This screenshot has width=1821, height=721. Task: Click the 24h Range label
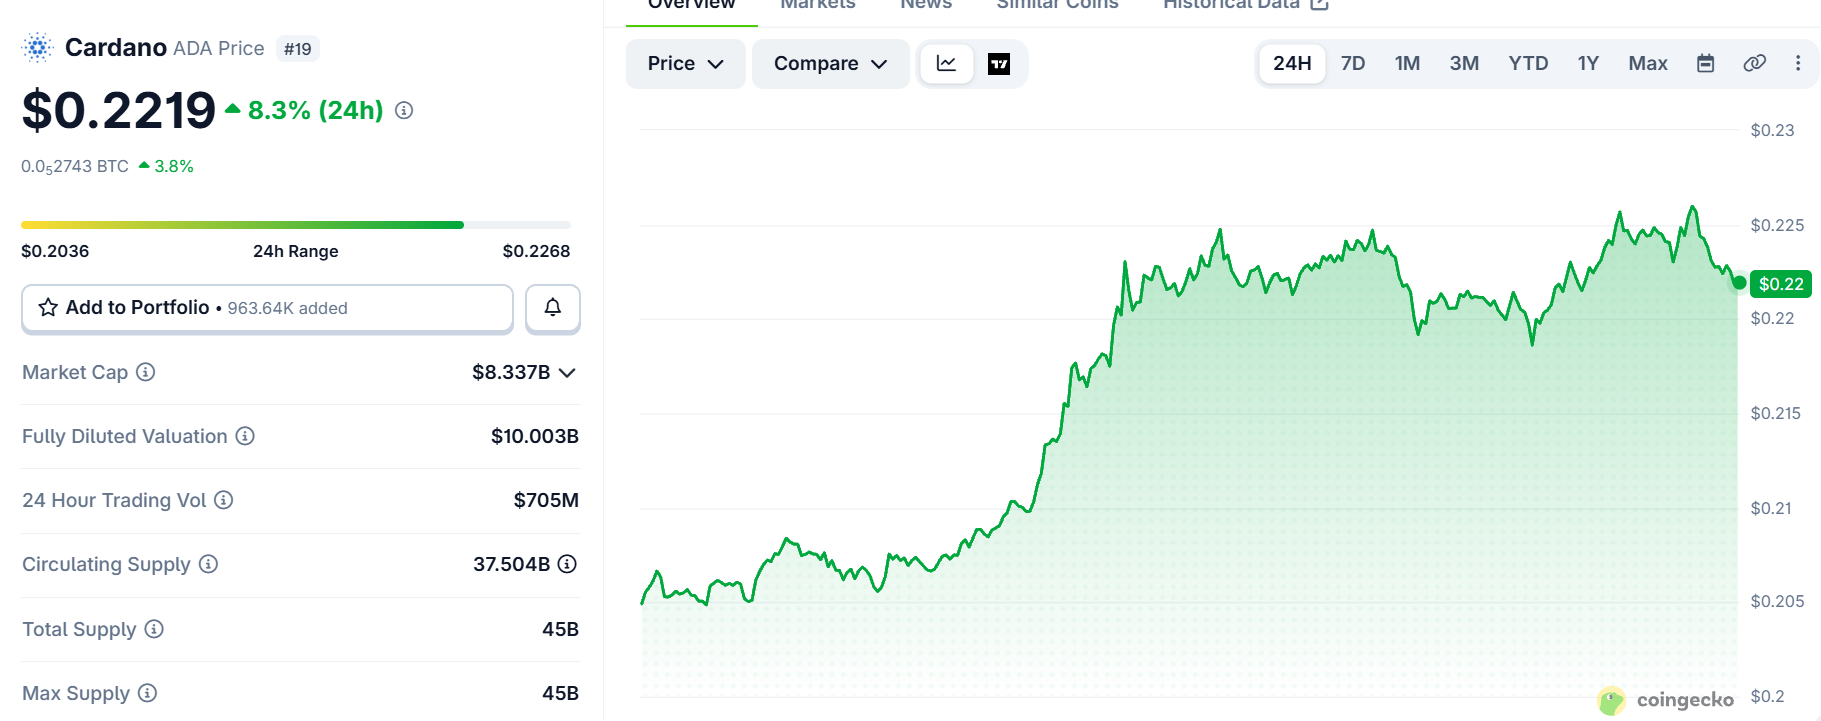pyautogui.click(x=296, y=251)
